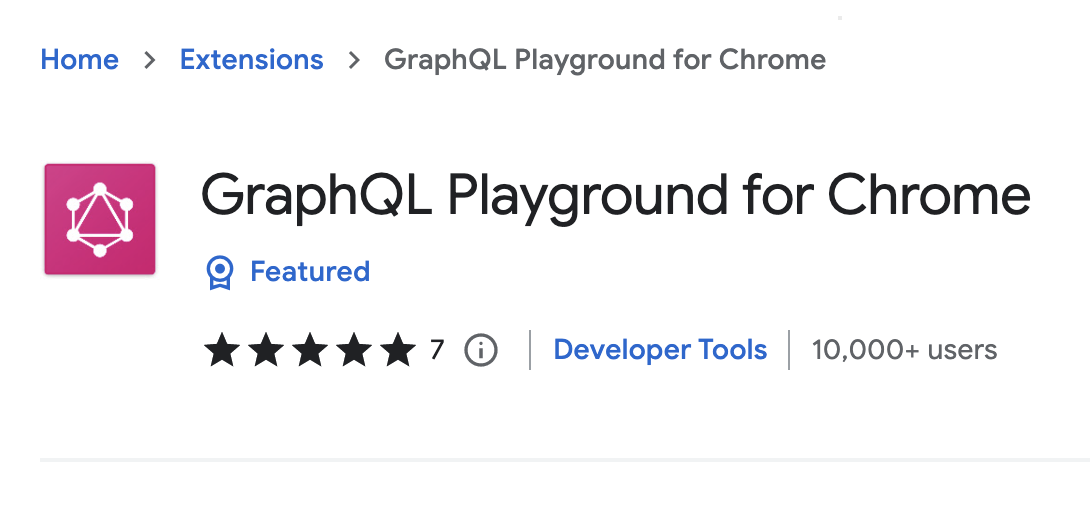
Task: Click the GraphQL Playground for Chrome title
Action: click(616, 197)
